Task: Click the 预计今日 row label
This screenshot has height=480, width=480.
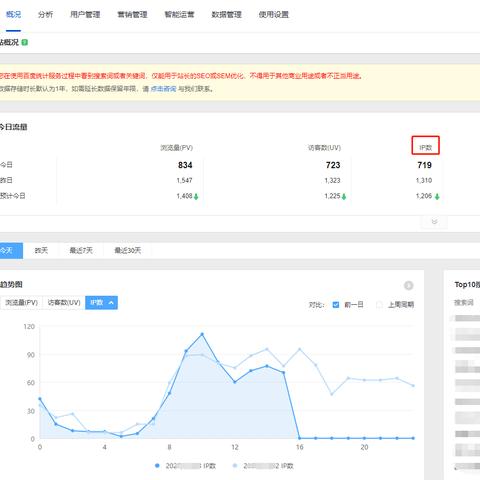Action: click(x=13, y=196)
